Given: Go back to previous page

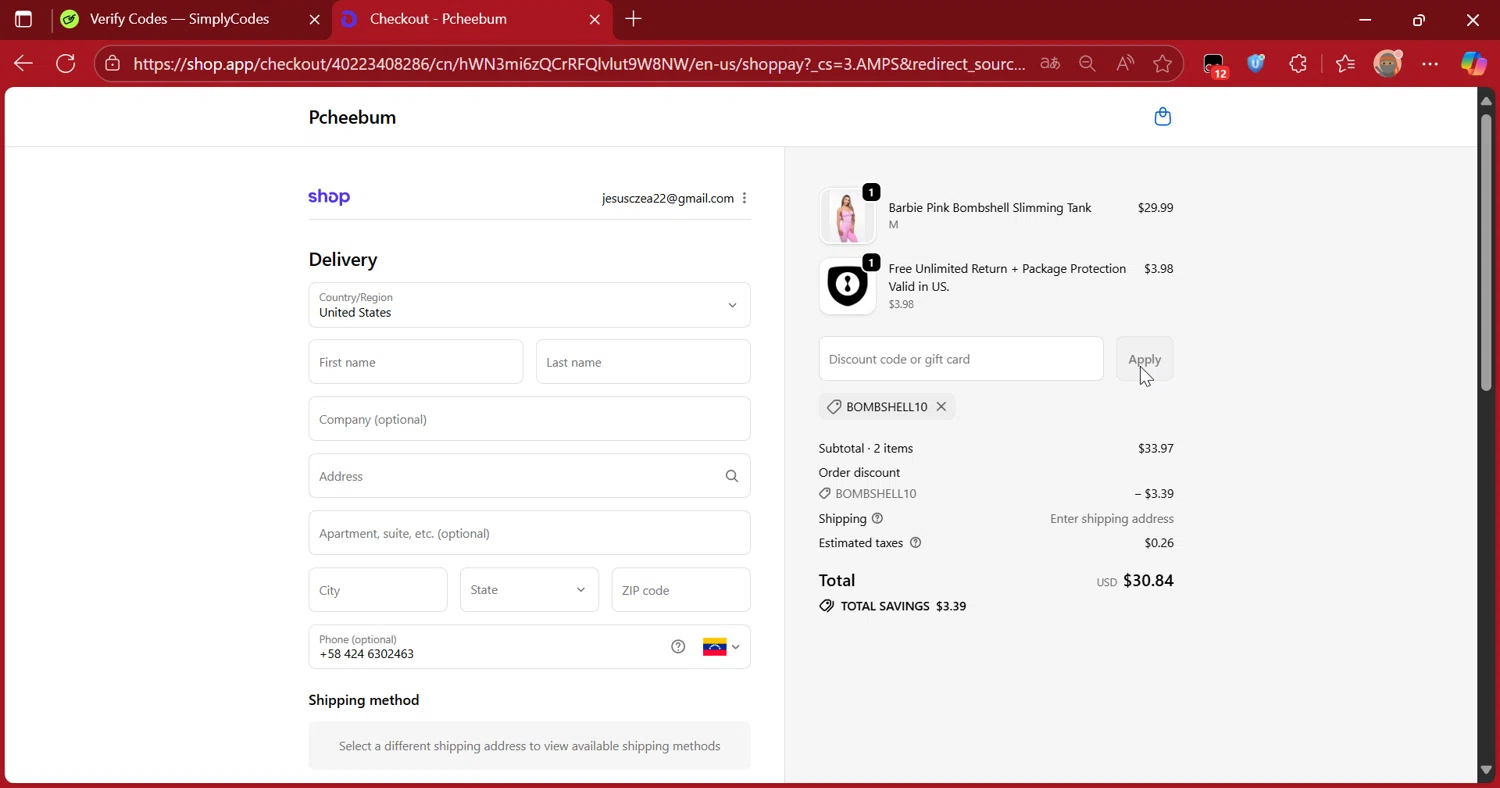Looking at the screenshot, I should point(23,64).
